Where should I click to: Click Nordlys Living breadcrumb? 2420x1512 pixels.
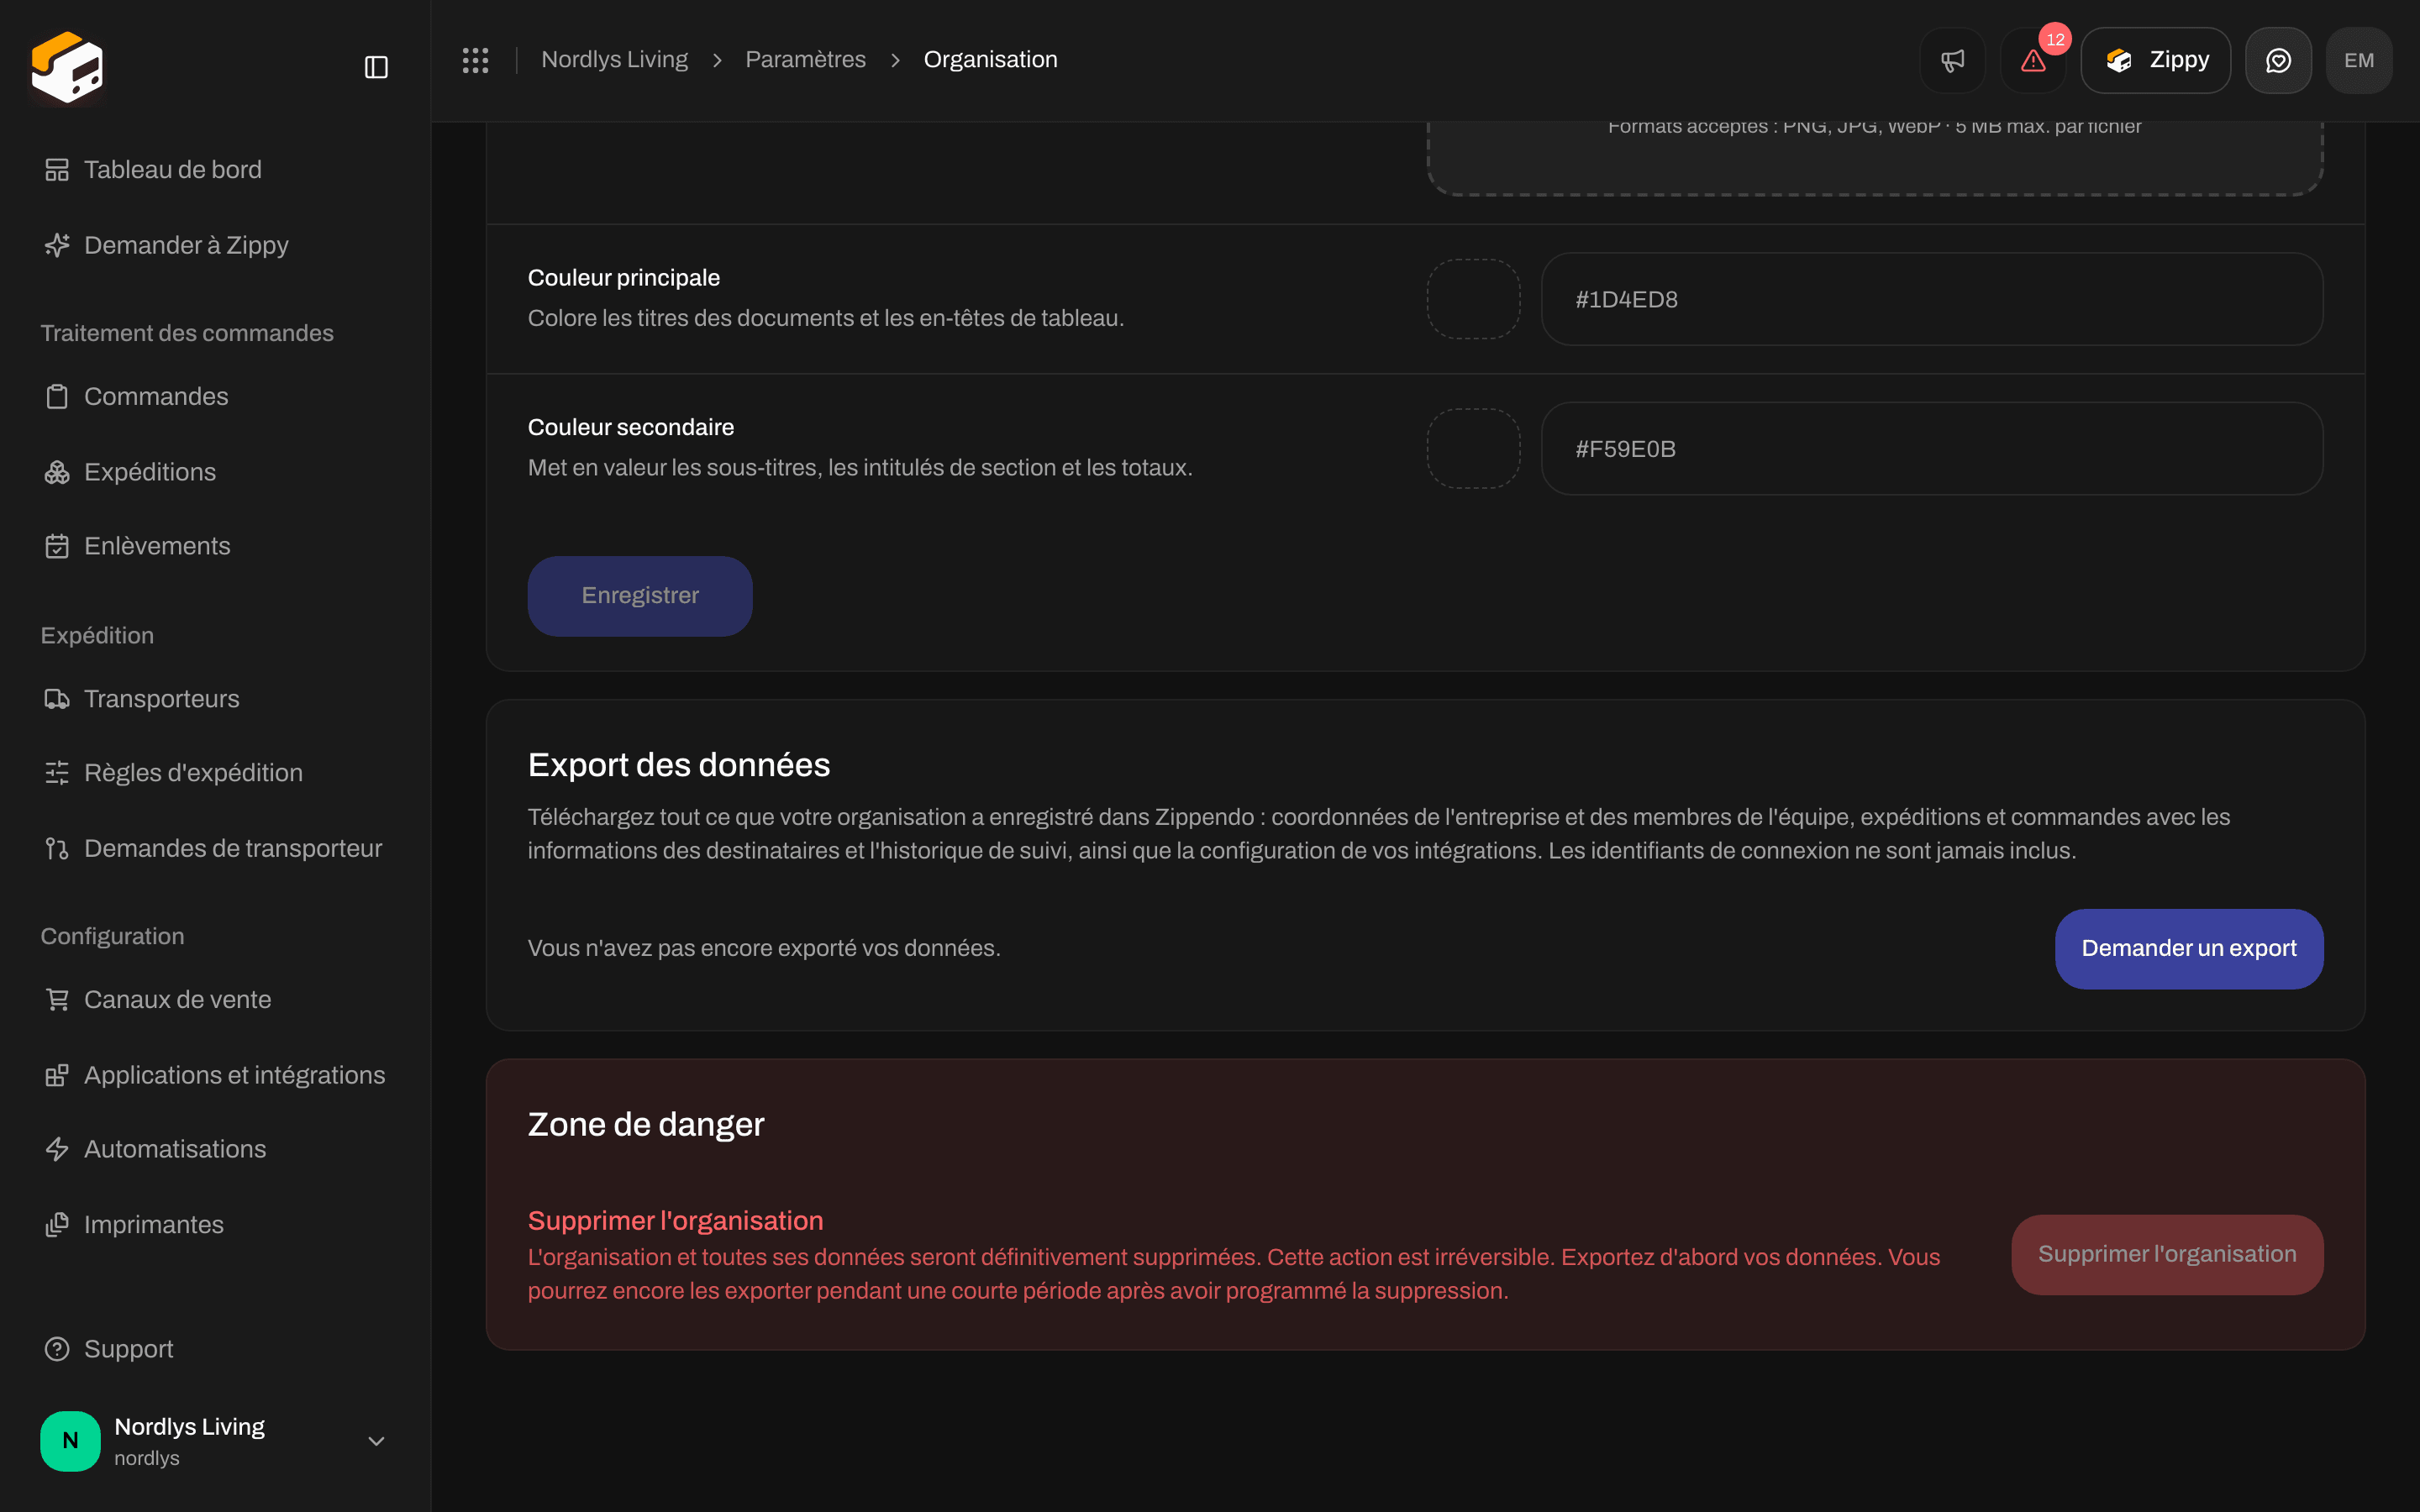coord(614,60)
